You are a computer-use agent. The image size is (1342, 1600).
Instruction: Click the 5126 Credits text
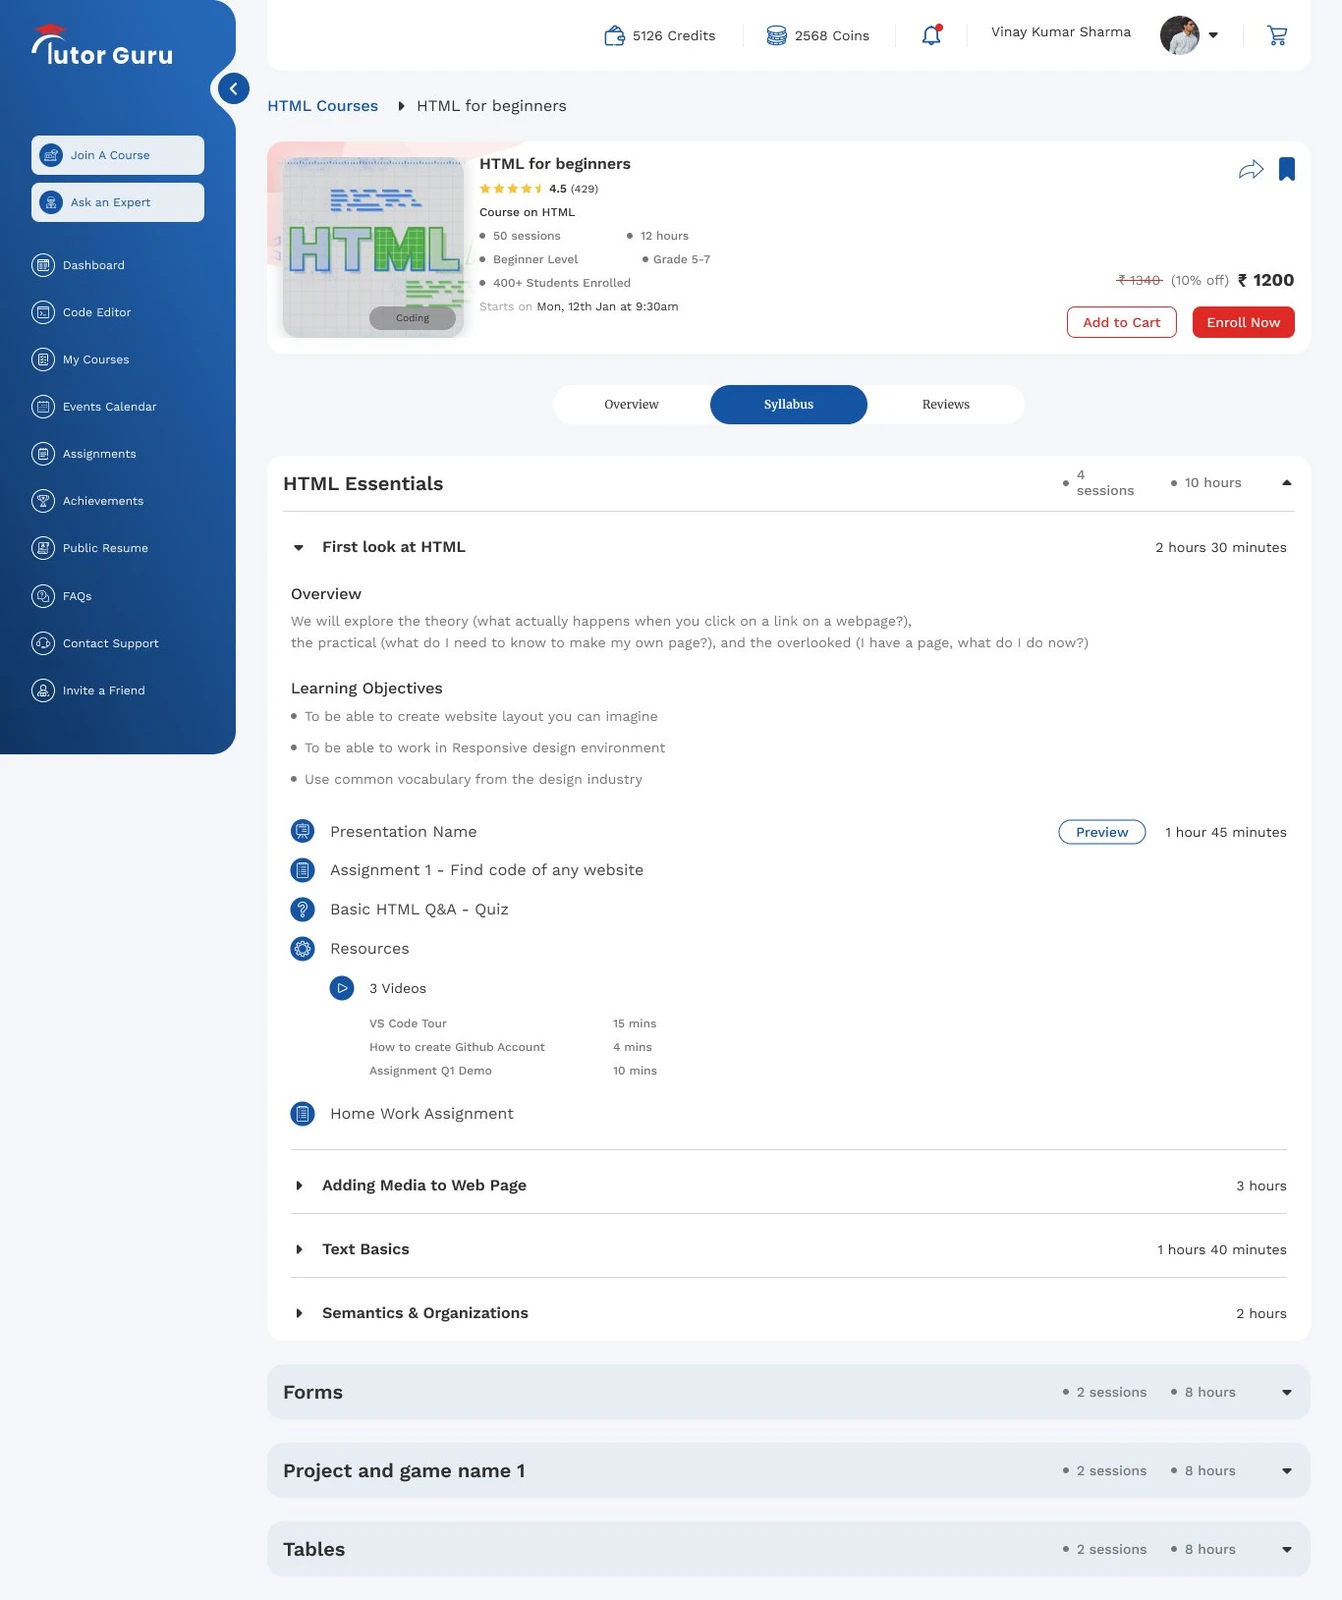674,36
